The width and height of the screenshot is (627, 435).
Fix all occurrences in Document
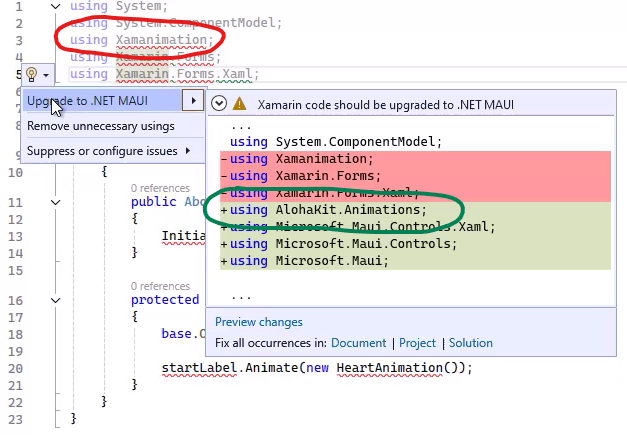(x=358, y=343)
